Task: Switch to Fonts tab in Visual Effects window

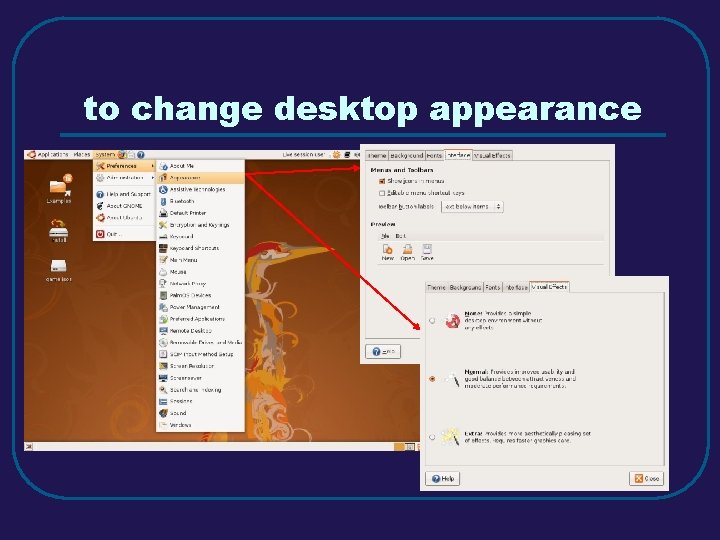Action: point(493,287)
